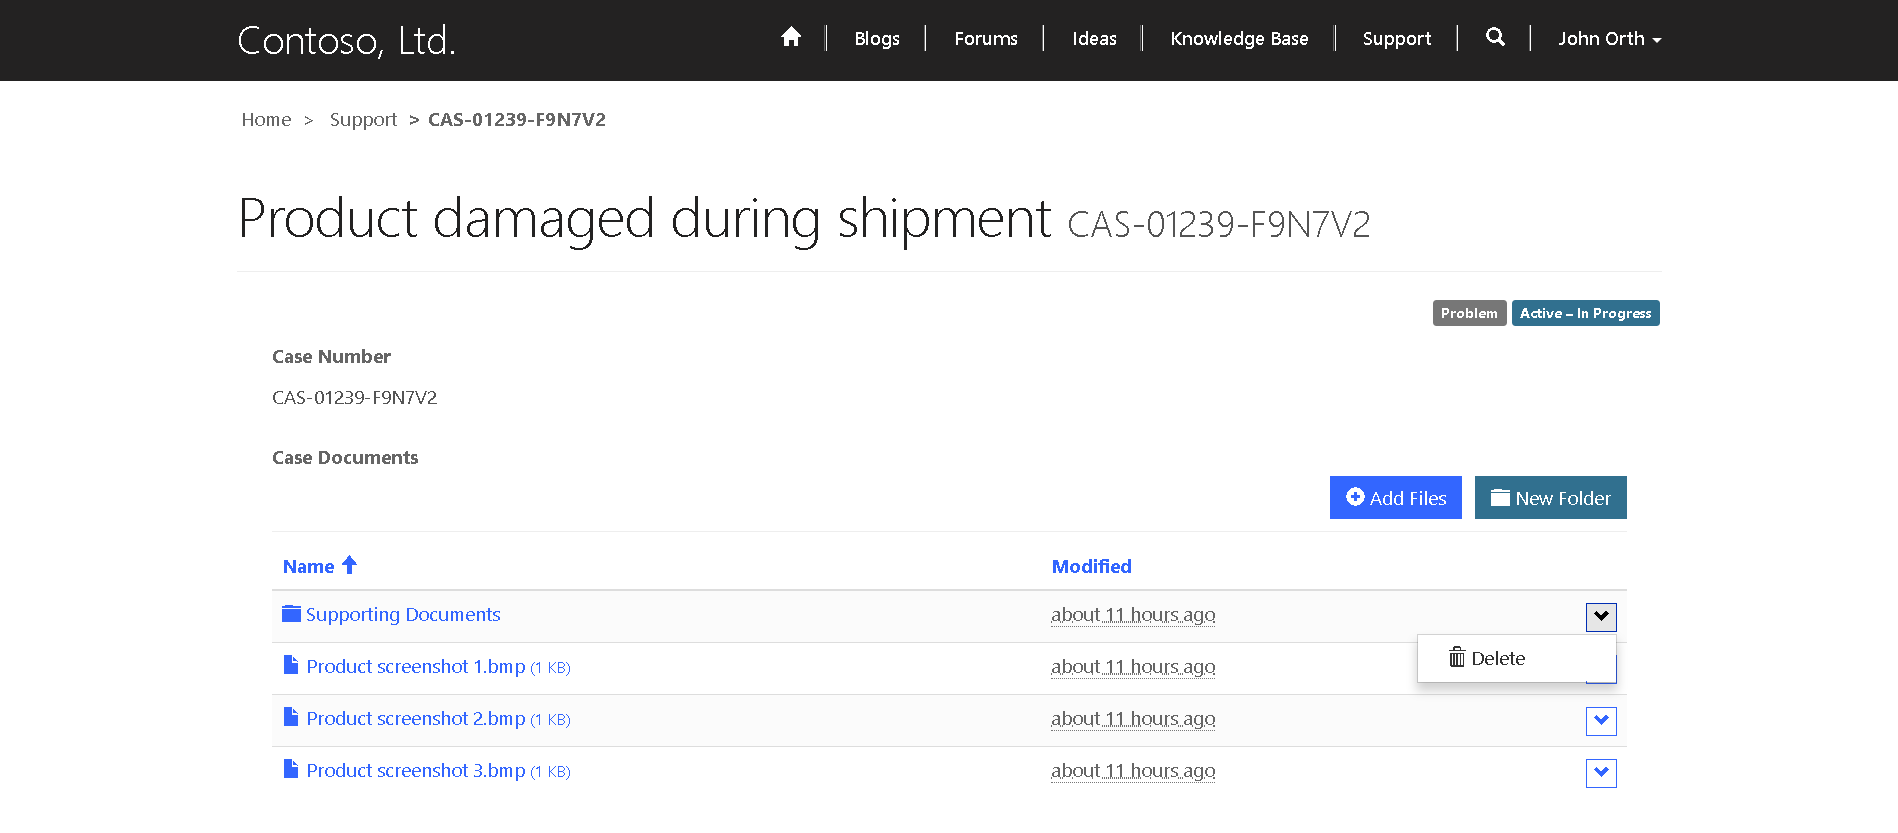Open the Blogs navigation item
Image resolution: width=1898 pixels, height=833 pixels.
click(877, 39)
